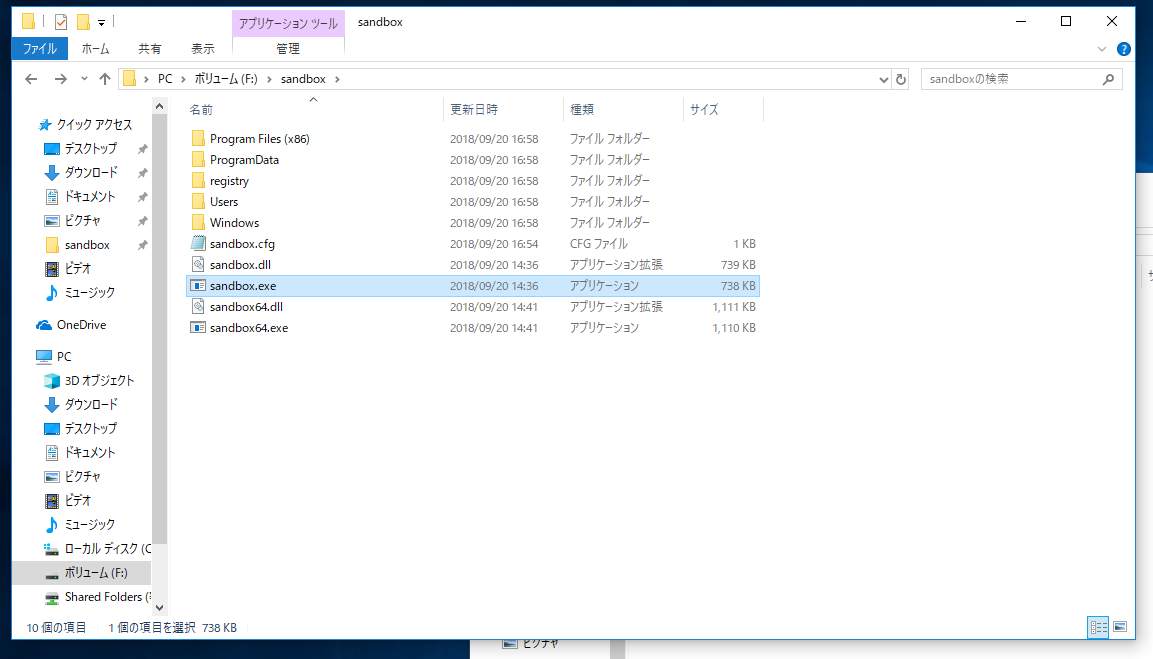The image size is (1153, 659).
Task: Open 3D オブジェクト under PC
Action: coord(99,381)
